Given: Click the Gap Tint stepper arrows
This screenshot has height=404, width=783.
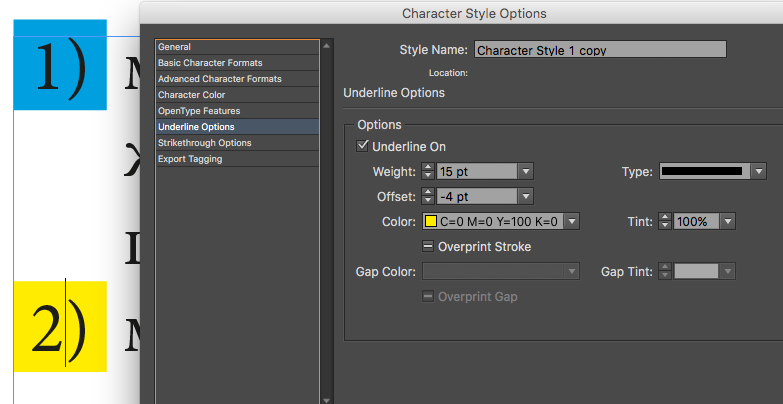Looking at the screenshot, I should point(665,271).
